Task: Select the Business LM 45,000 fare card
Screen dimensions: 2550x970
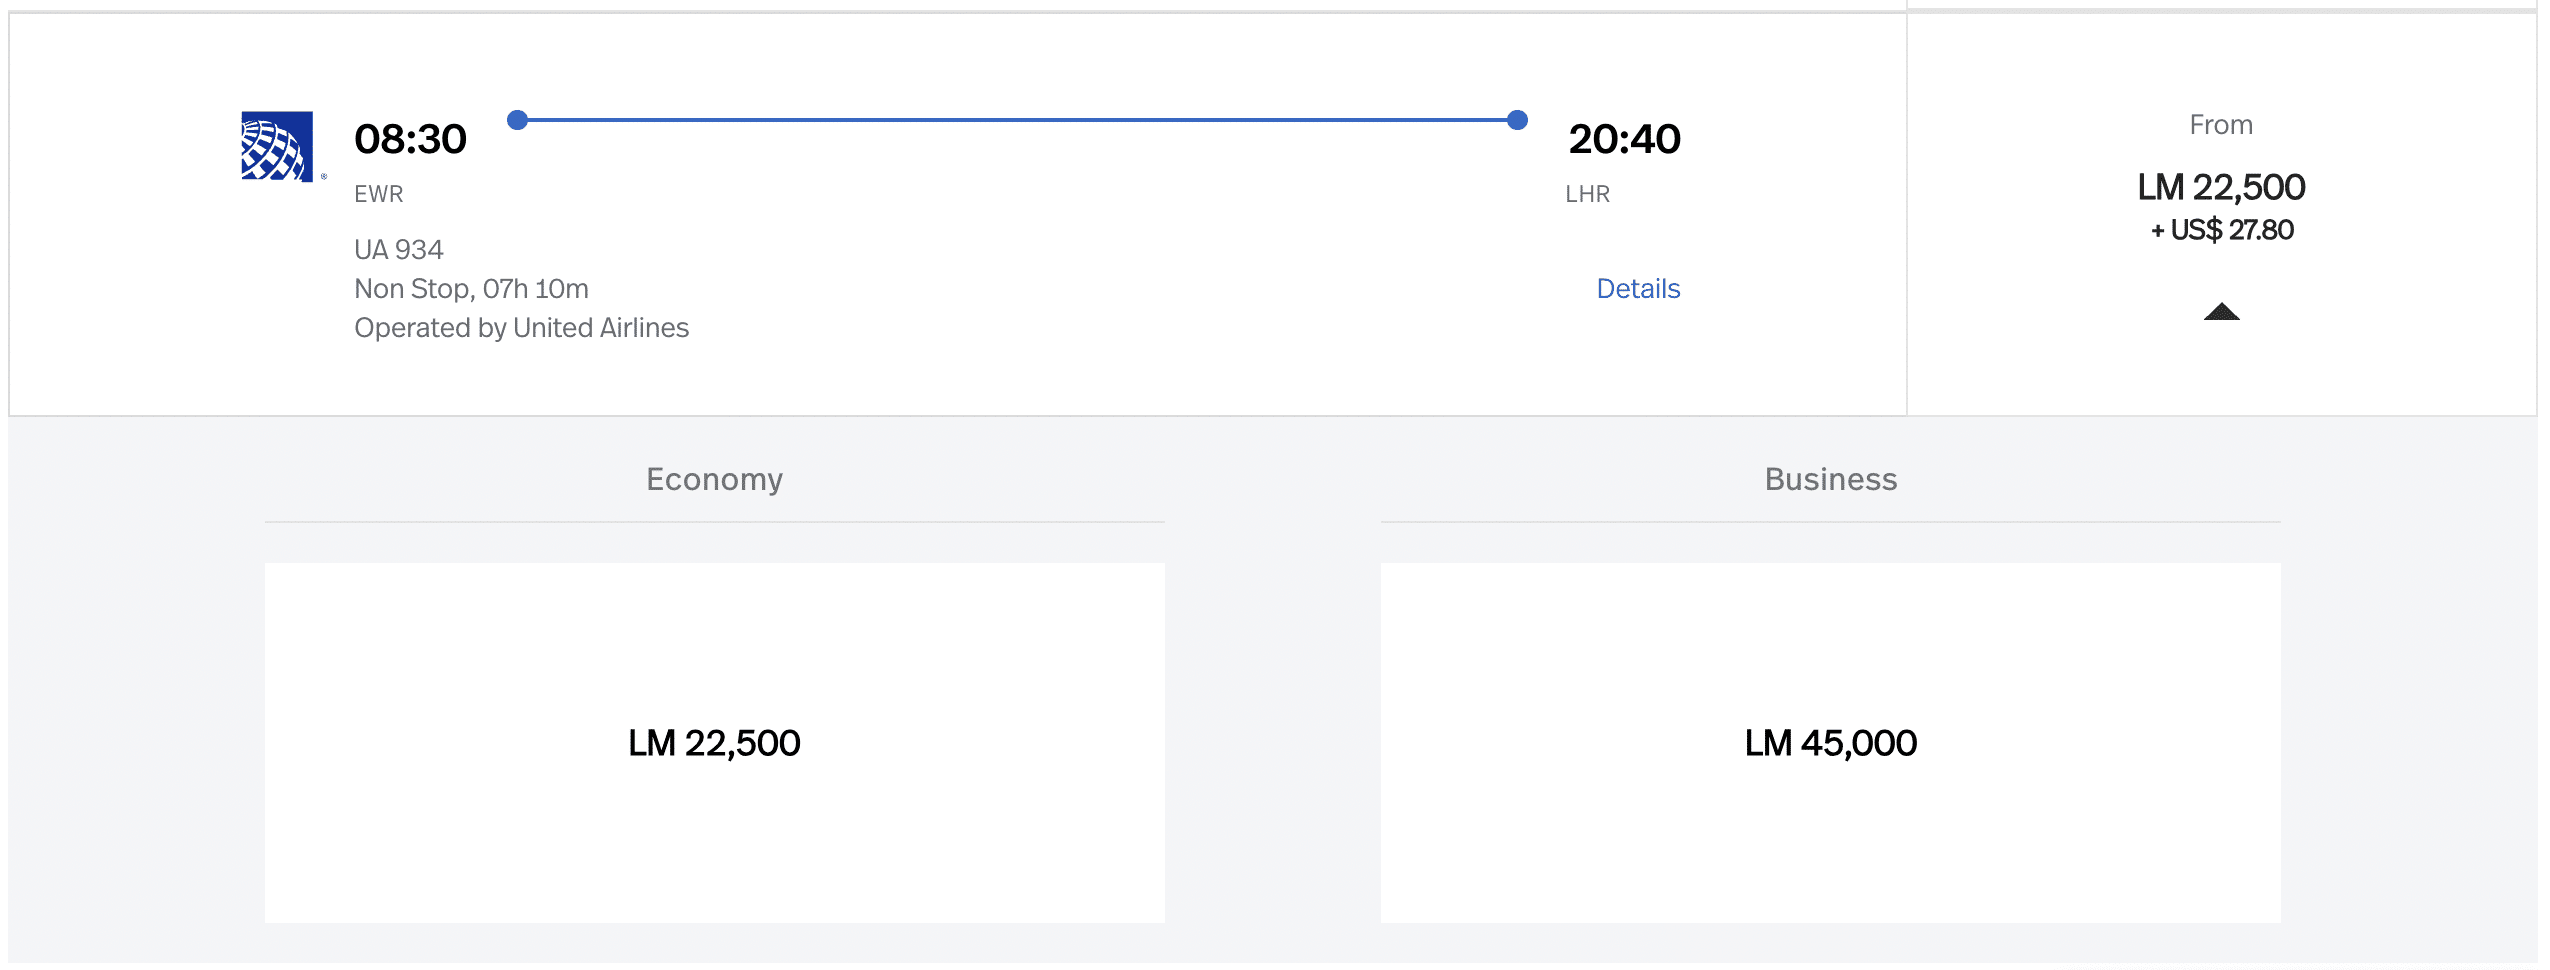Action: (x=1830, y=742)
